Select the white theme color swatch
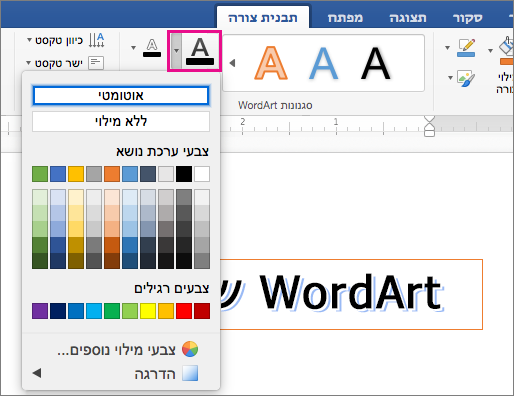514x396 pixels. pos(202,174)
